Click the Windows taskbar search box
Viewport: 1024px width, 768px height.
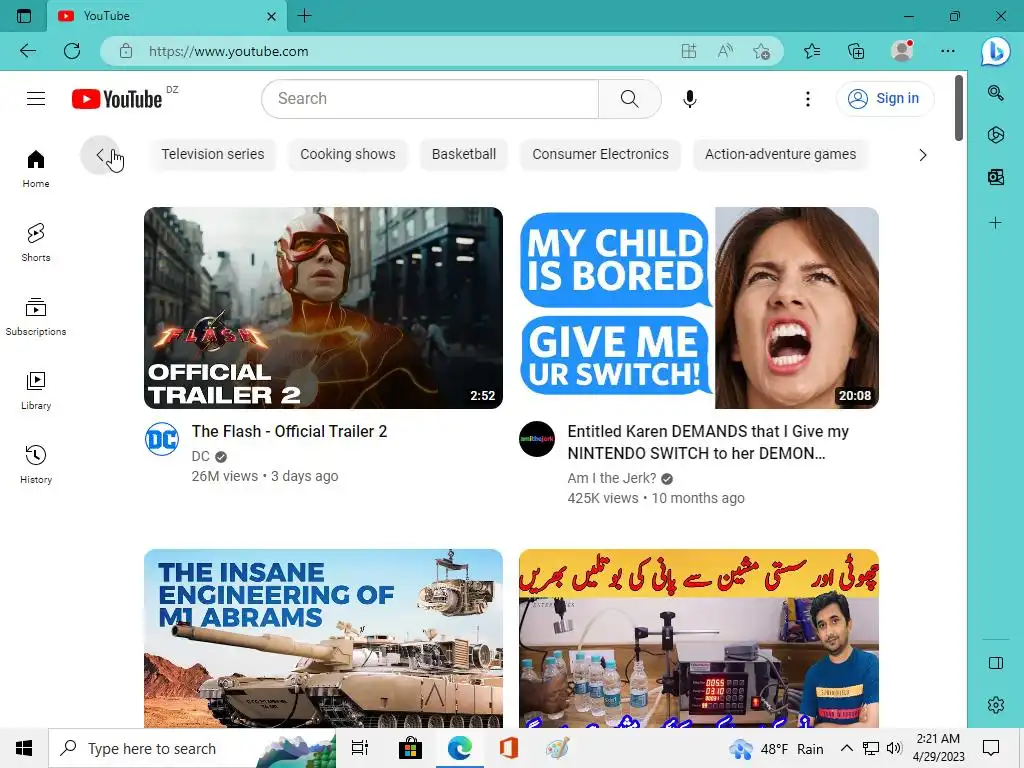coord(192,748)
